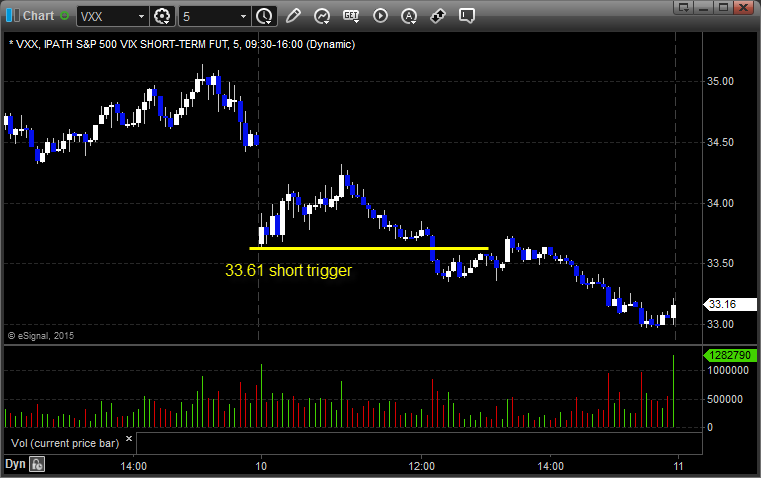Click the window link arrows icon
Image resolution: width=761 pixels, height=478 pixels.
coord(438,16)
